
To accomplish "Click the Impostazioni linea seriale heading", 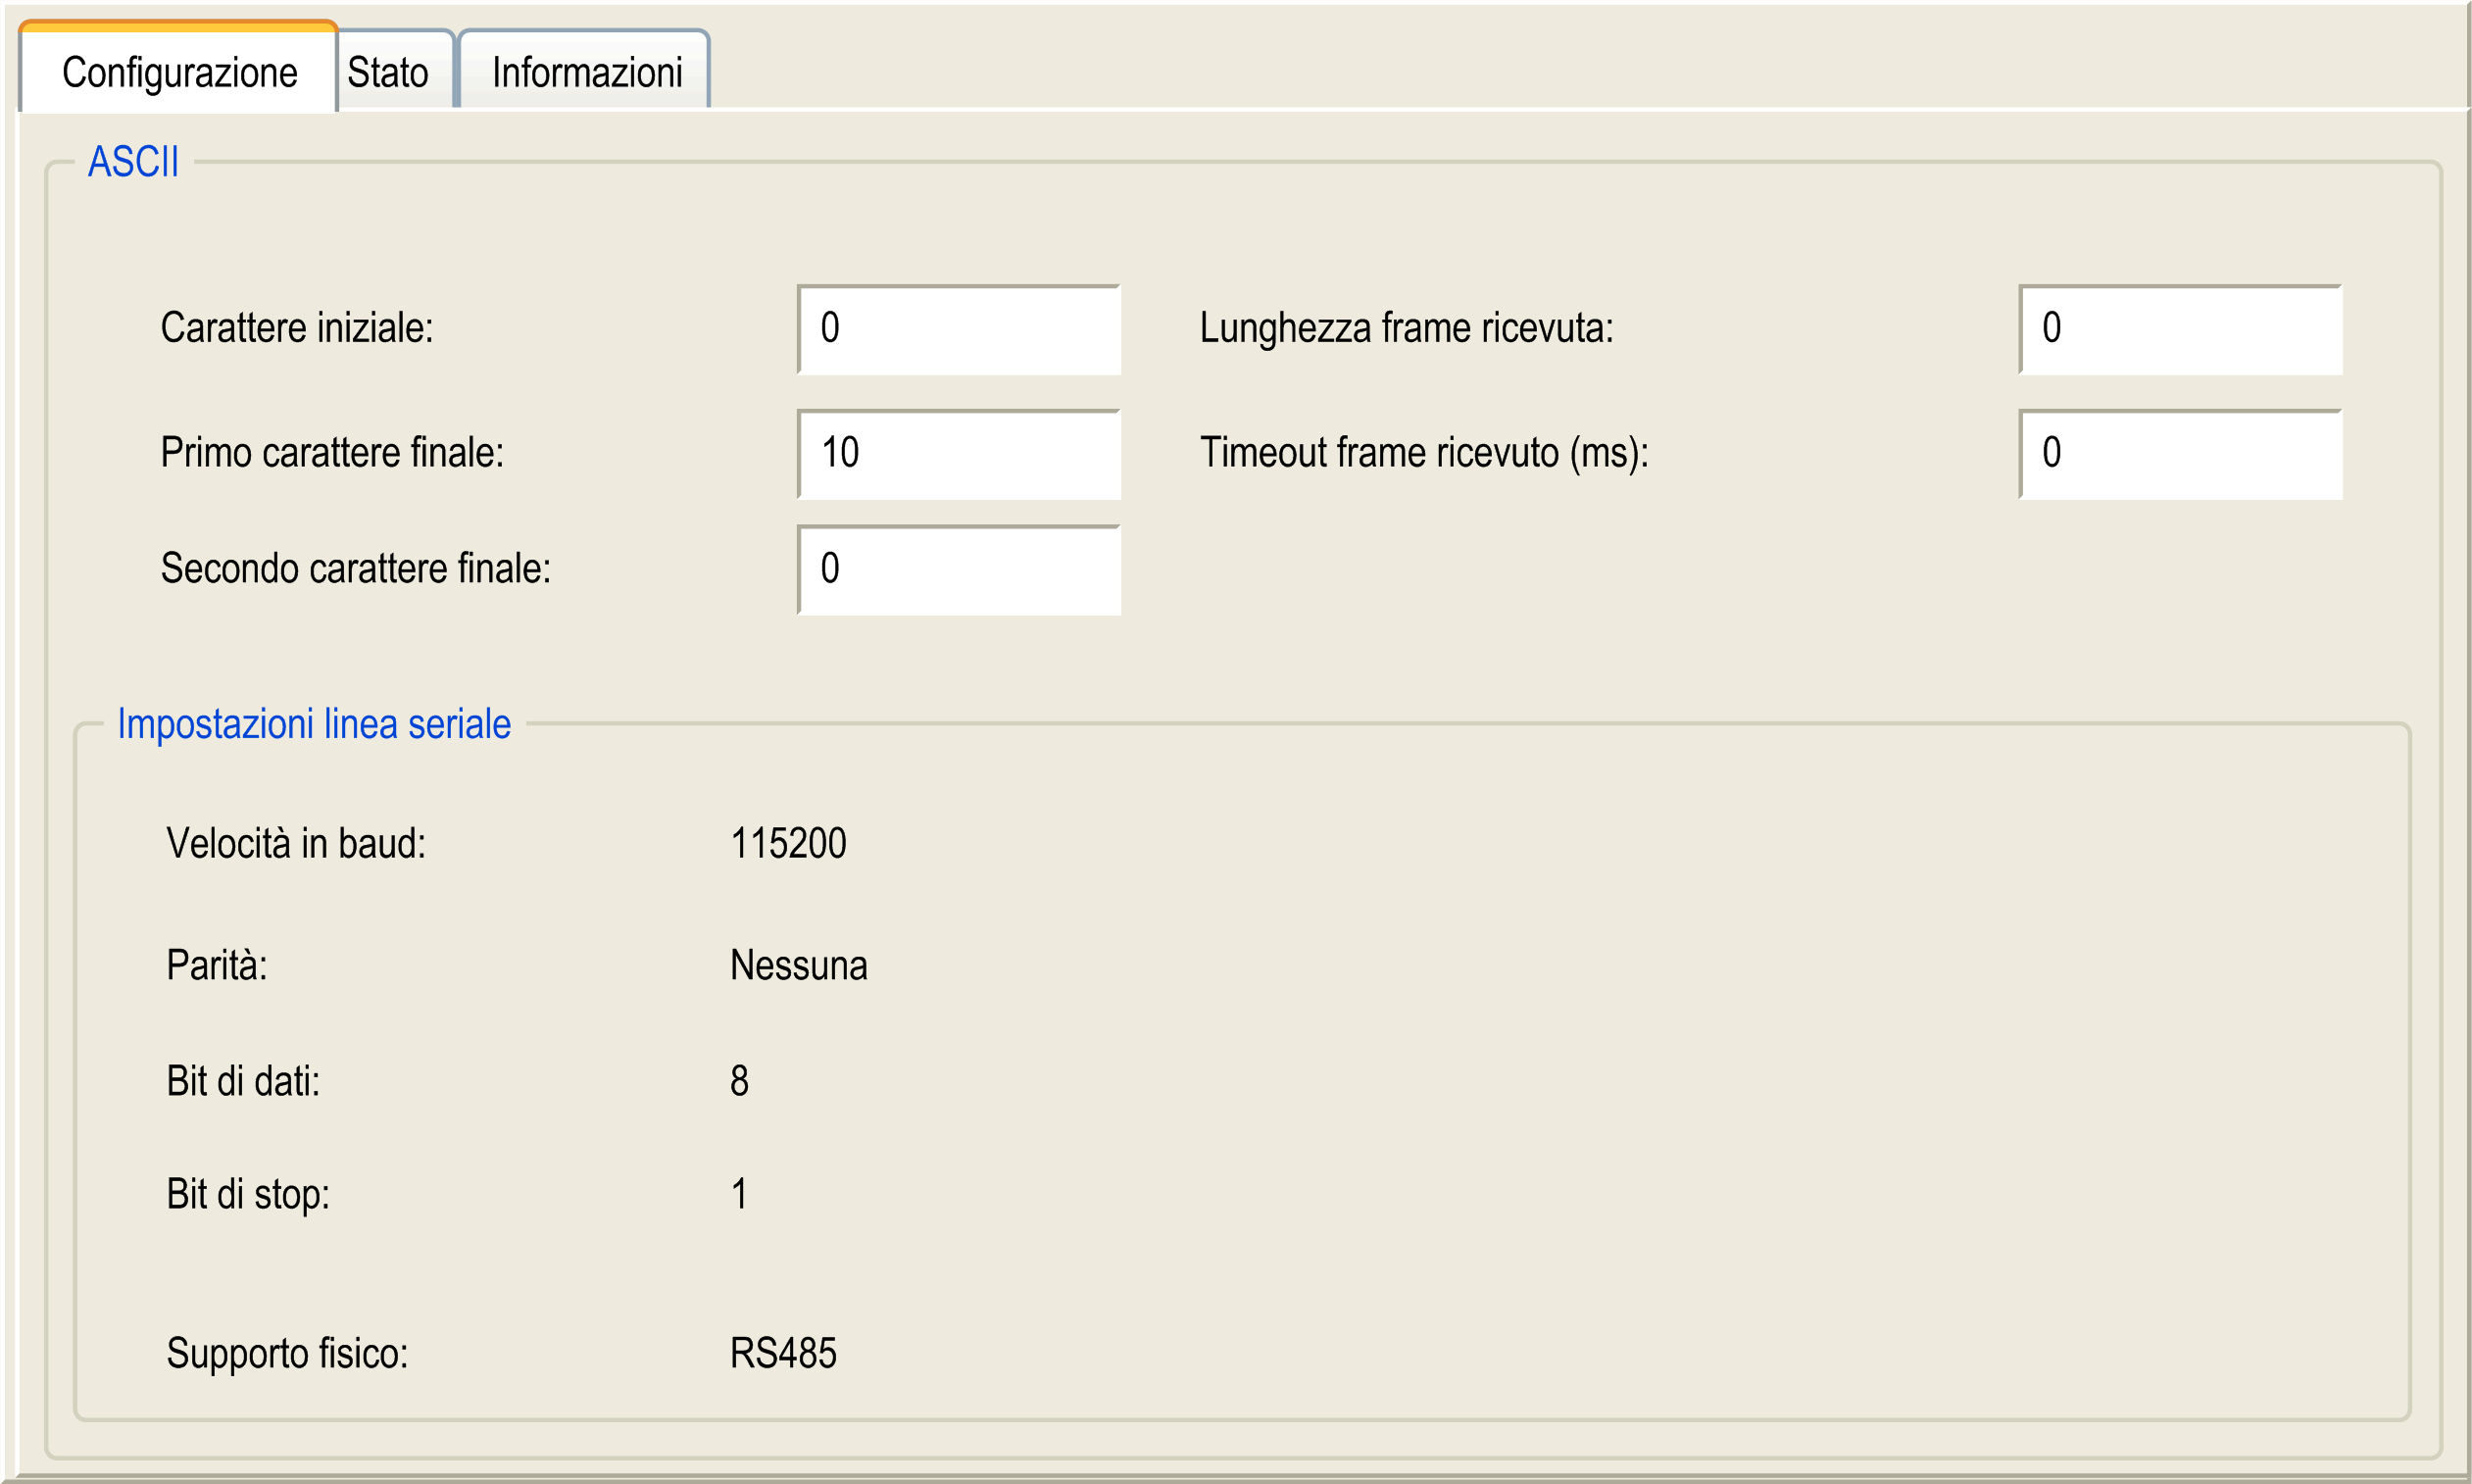I will [x=314, y=723].
